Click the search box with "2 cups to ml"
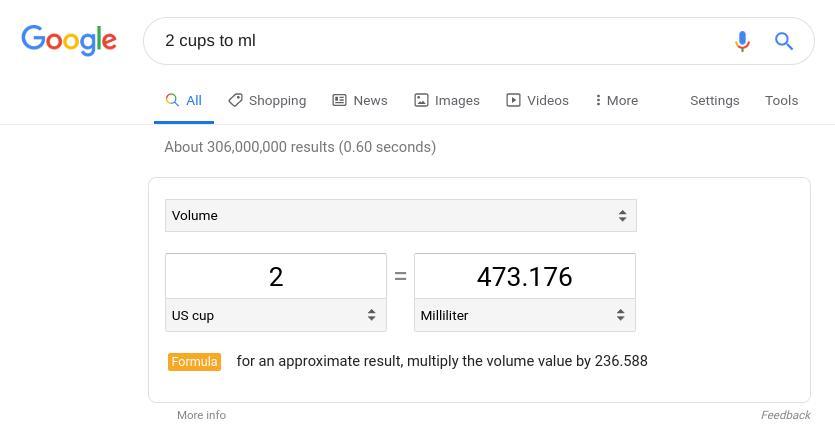This screenshot has height=429, width=835. coord(430,41)
